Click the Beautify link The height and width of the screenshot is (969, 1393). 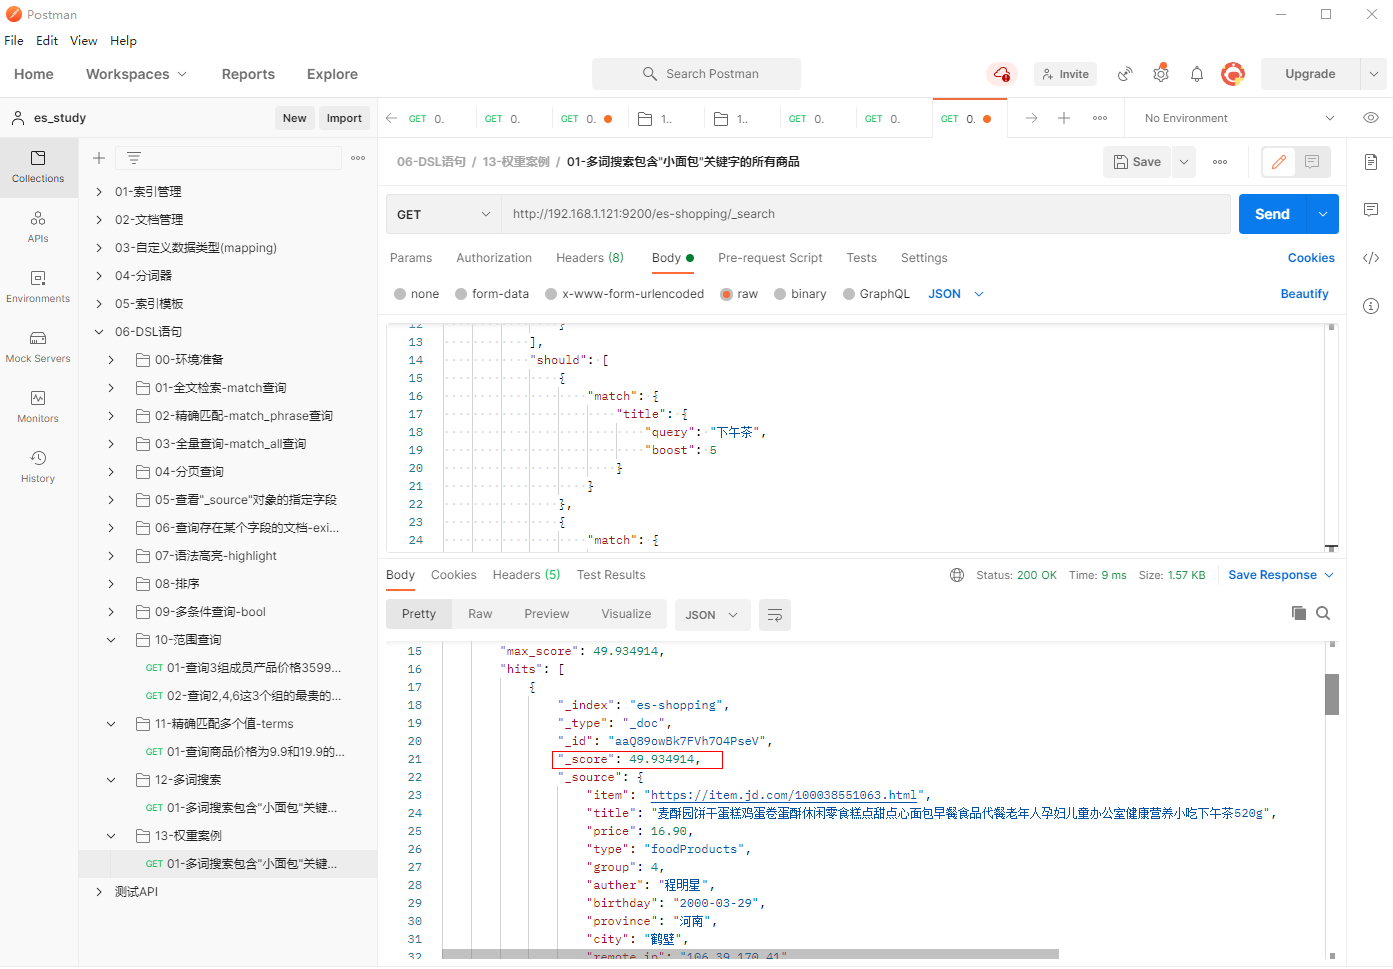point(1304,294)
